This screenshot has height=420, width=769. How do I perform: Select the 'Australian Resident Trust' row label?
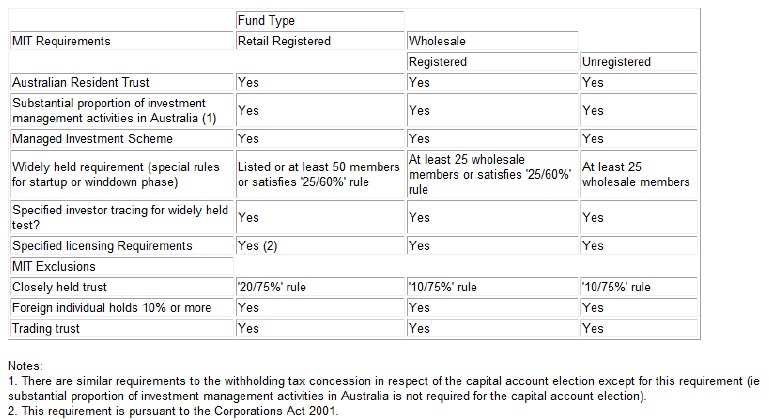click(x=122, y=82)
